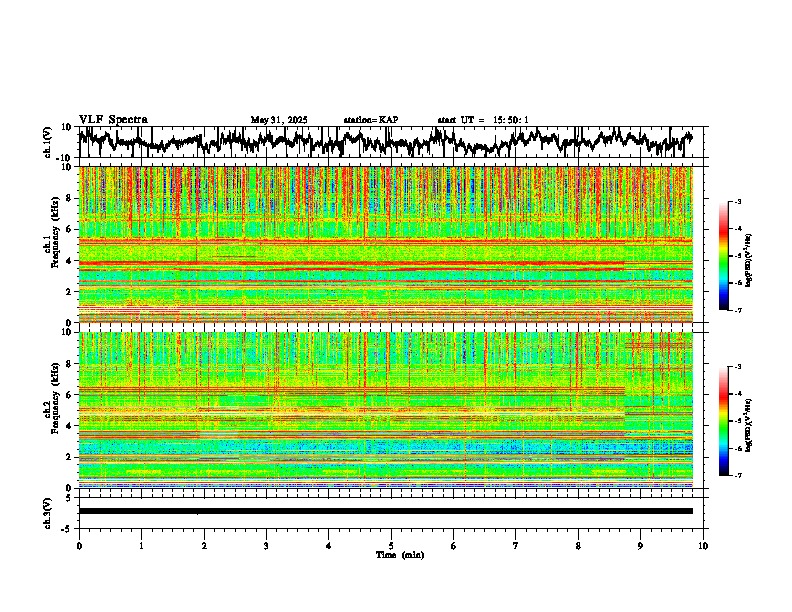Screen dimensions: 792x612
Task: Click the "-5" tick on ch.3(V) axis
Action: point(68,529)
